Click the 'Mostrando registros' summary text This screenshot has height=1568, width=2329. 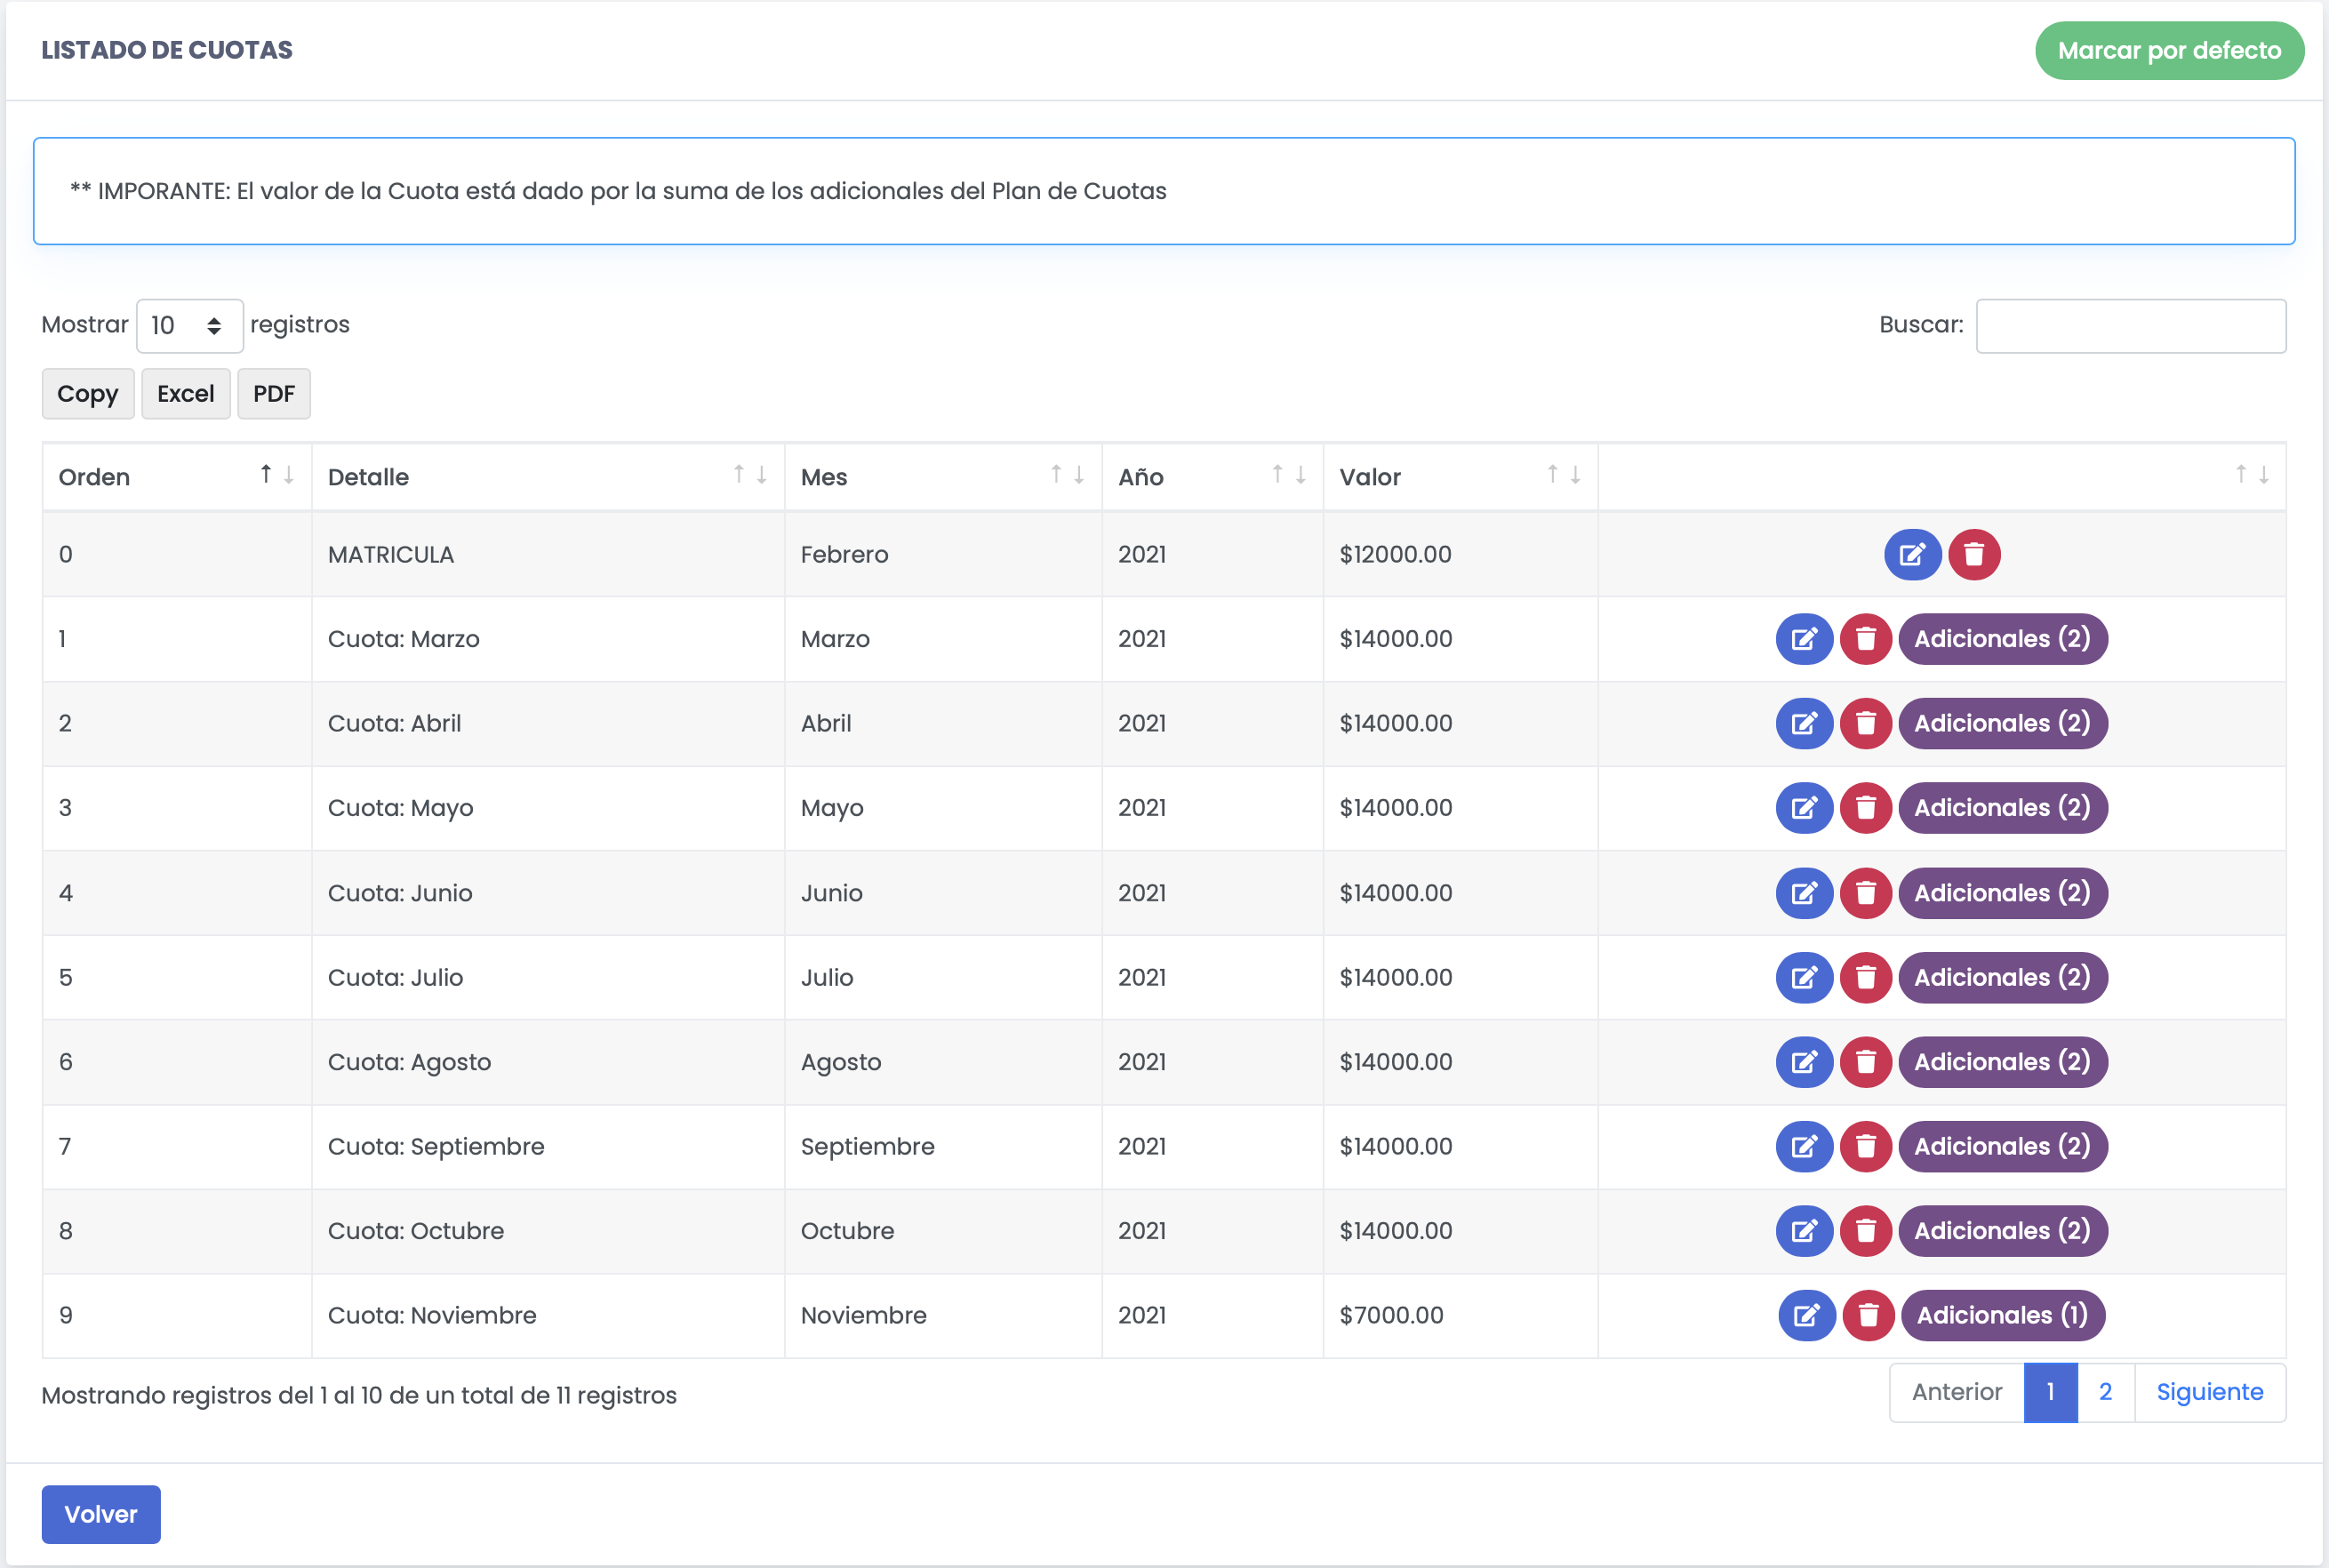click(x=359, y=1395)
